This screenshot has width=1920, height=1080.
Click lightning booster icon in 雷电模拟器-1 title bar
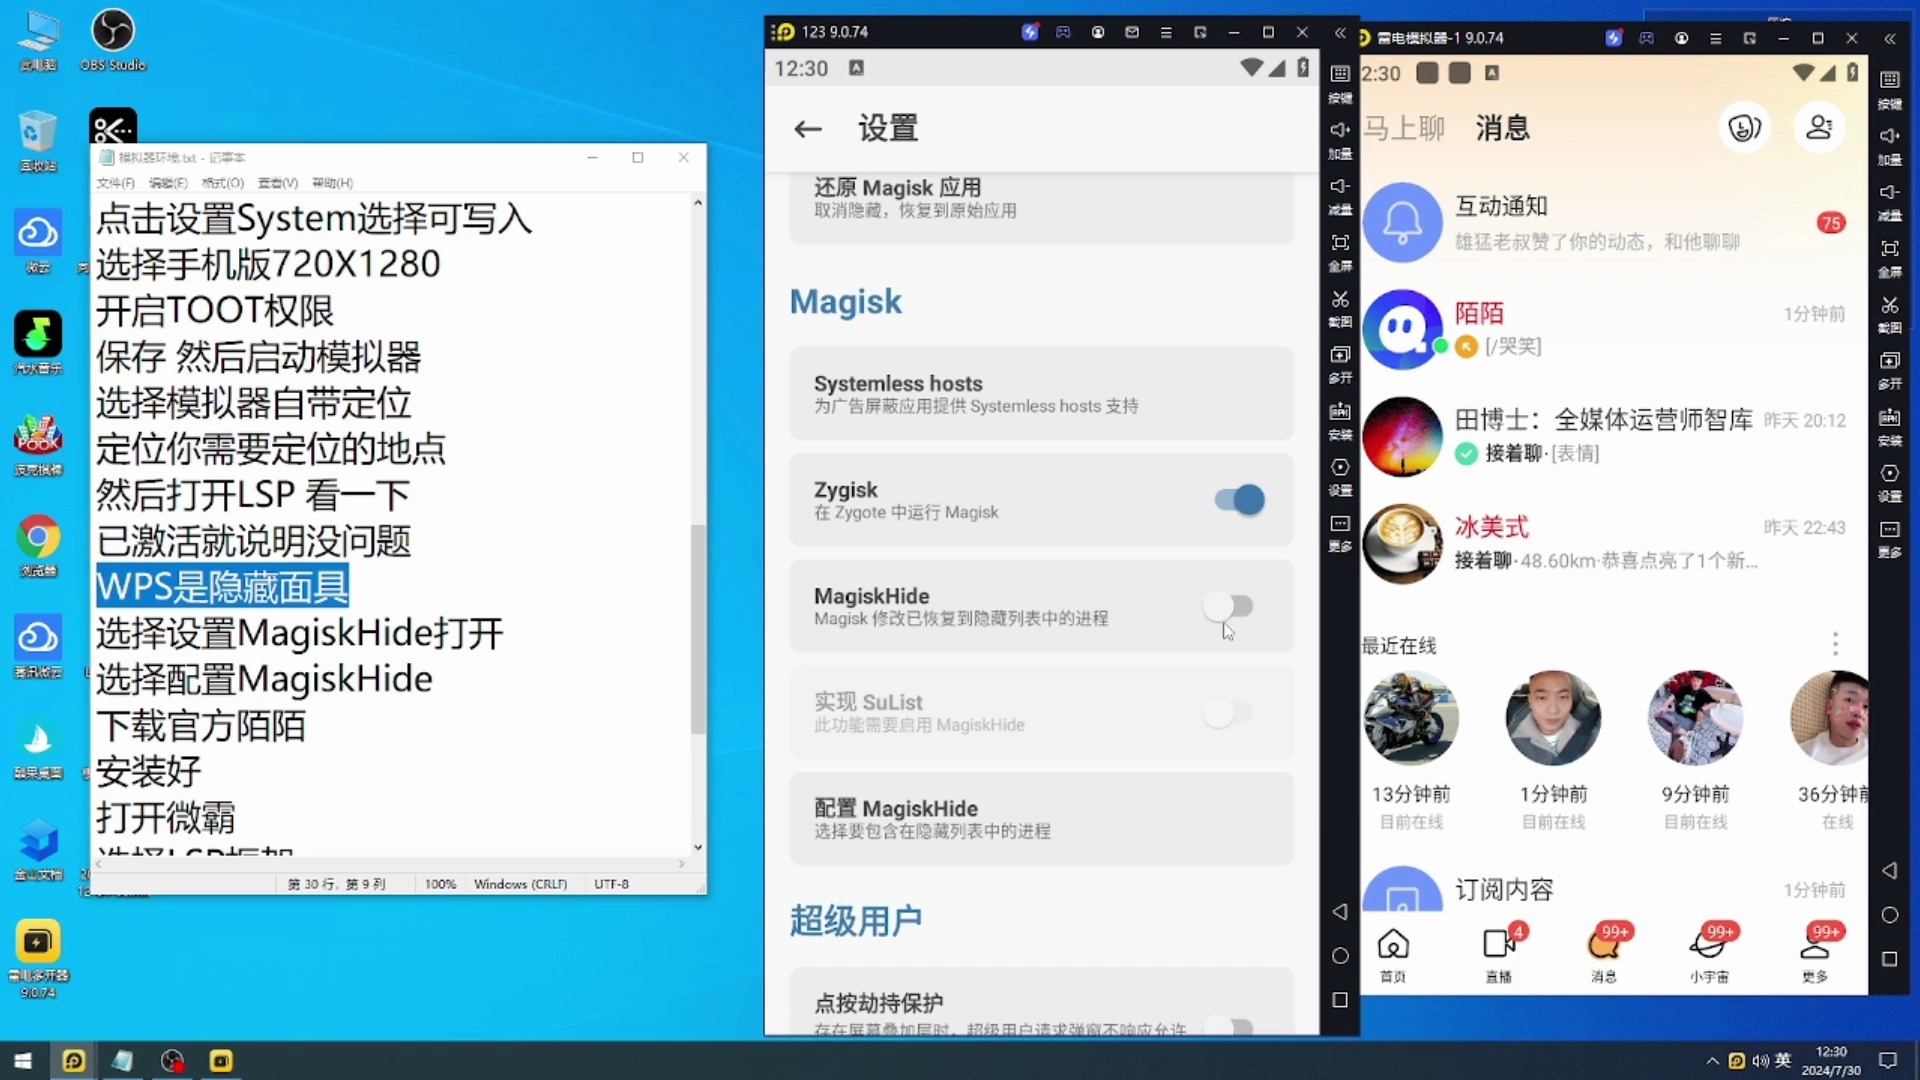pos(1613,38)
